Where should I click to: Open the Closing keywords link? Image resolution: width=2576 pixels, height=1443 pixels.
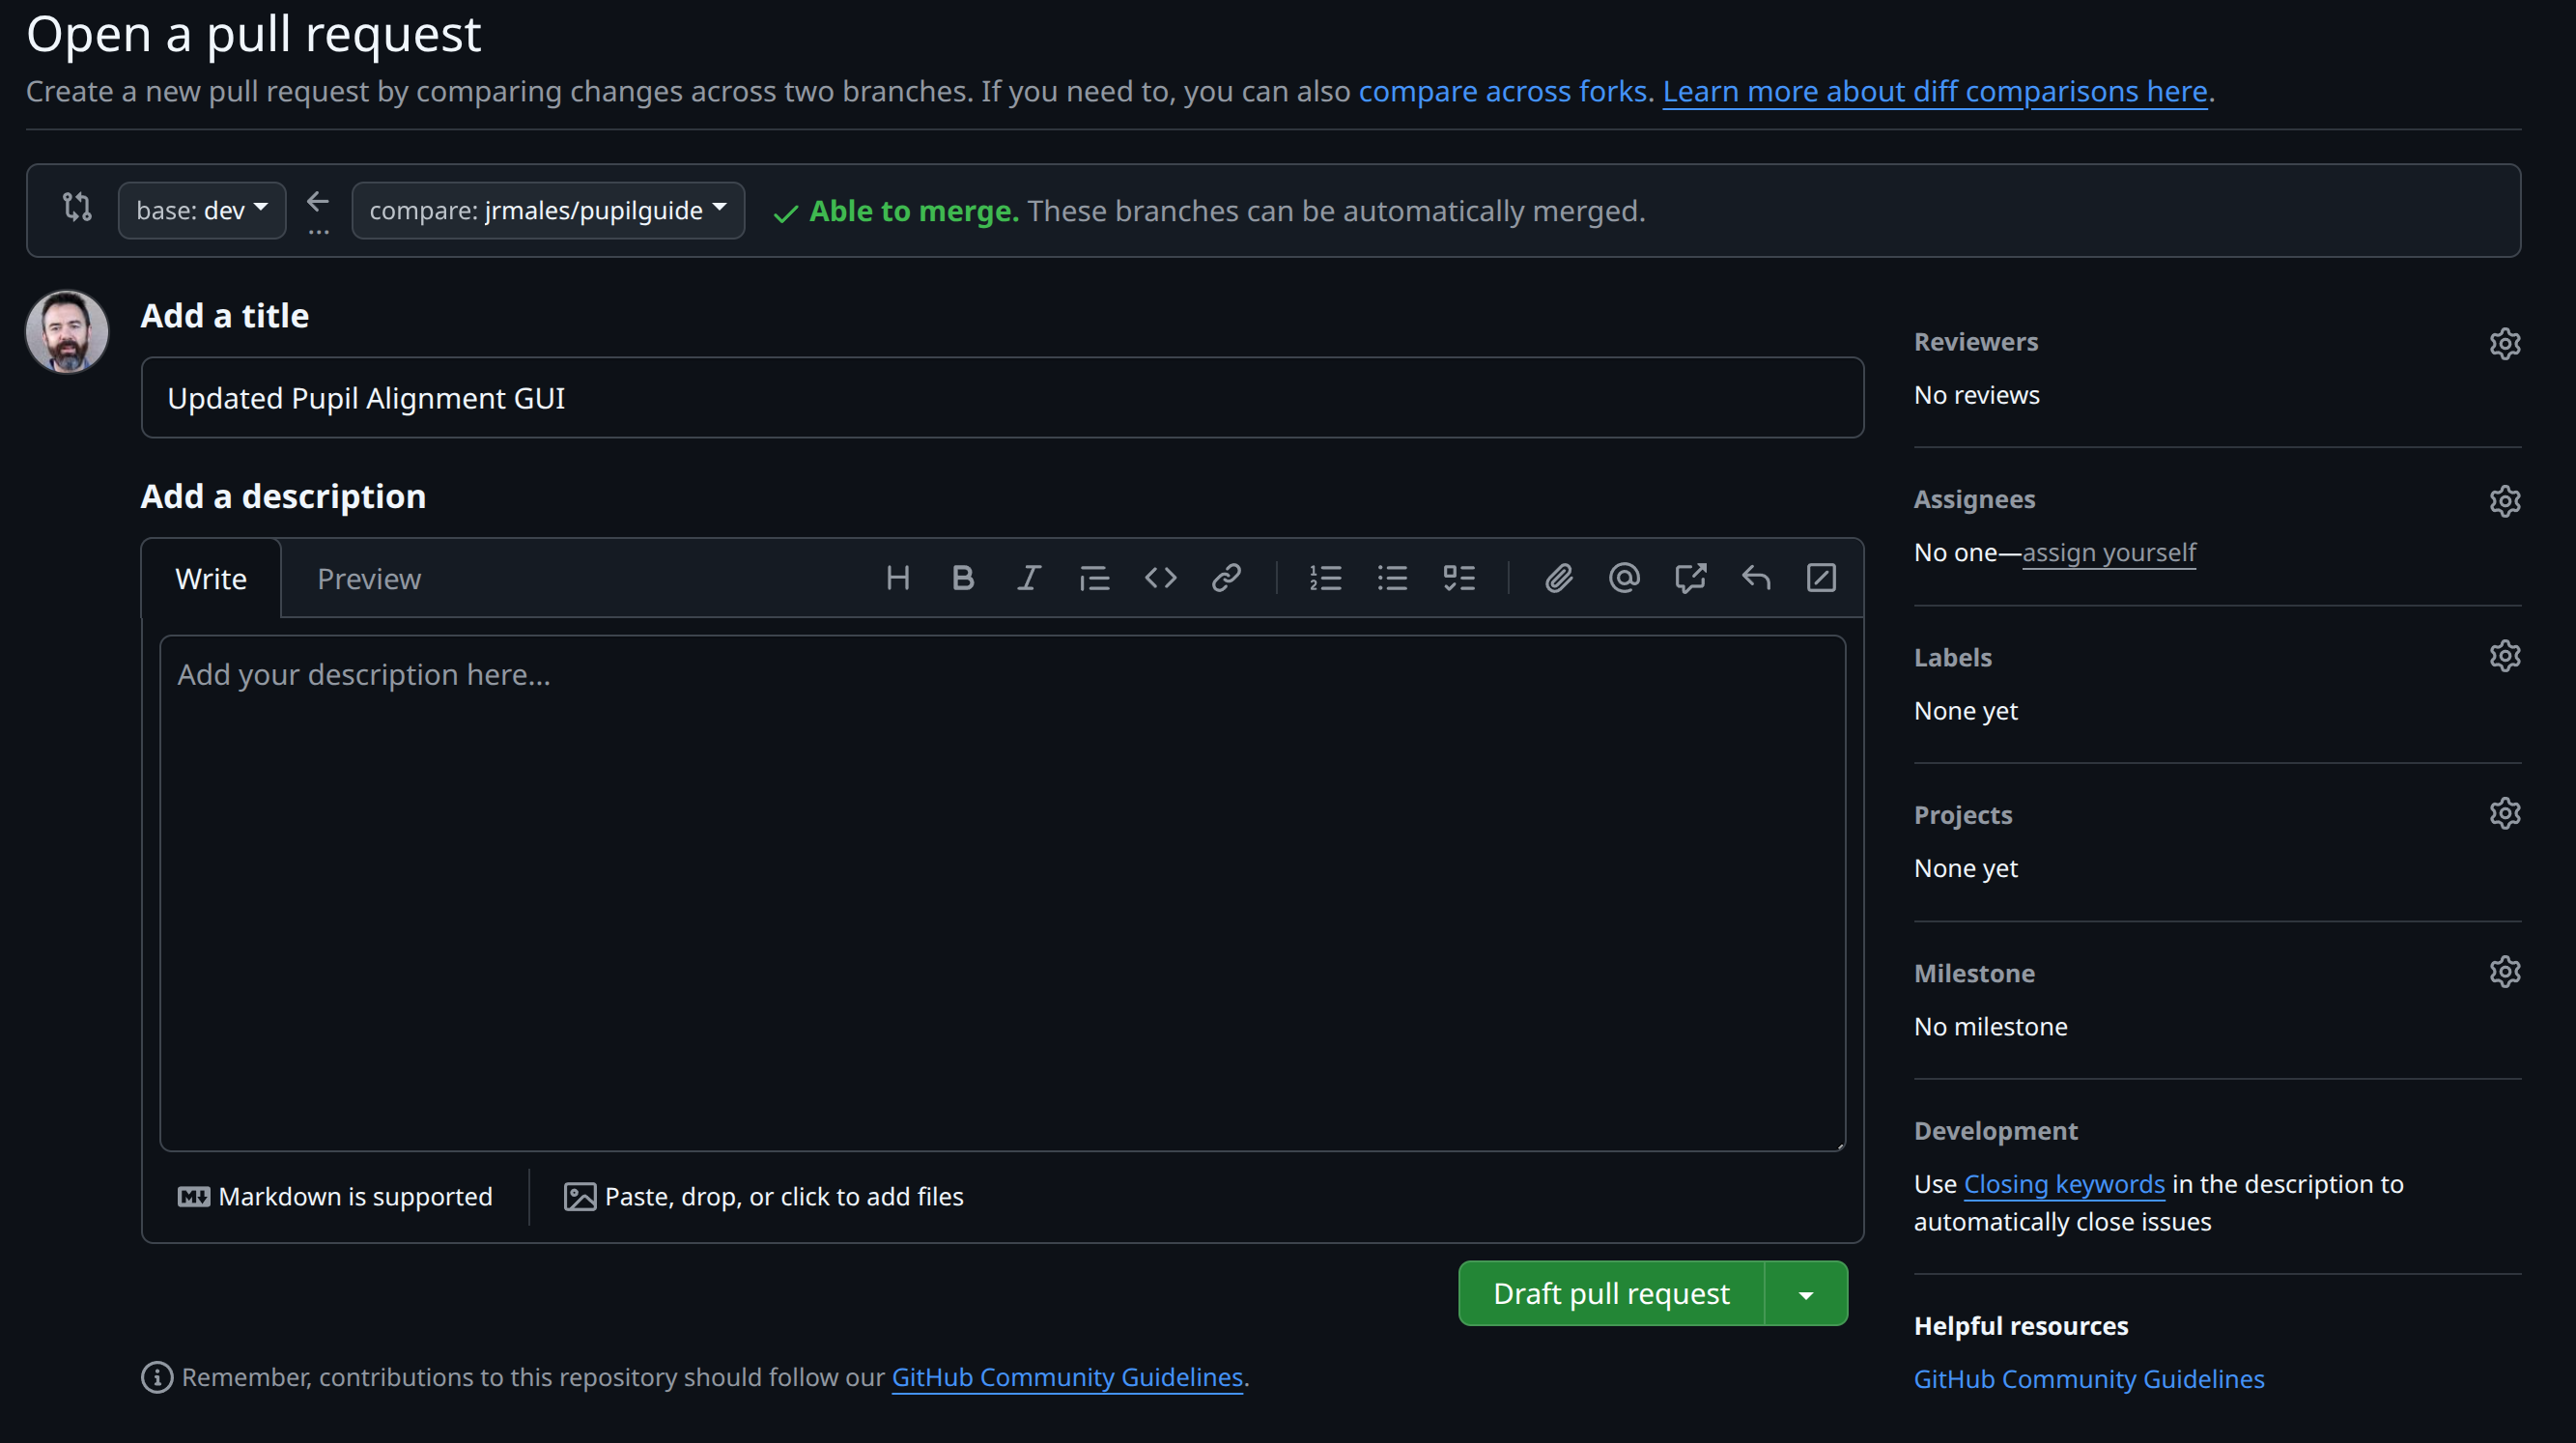point(2064,1185)
